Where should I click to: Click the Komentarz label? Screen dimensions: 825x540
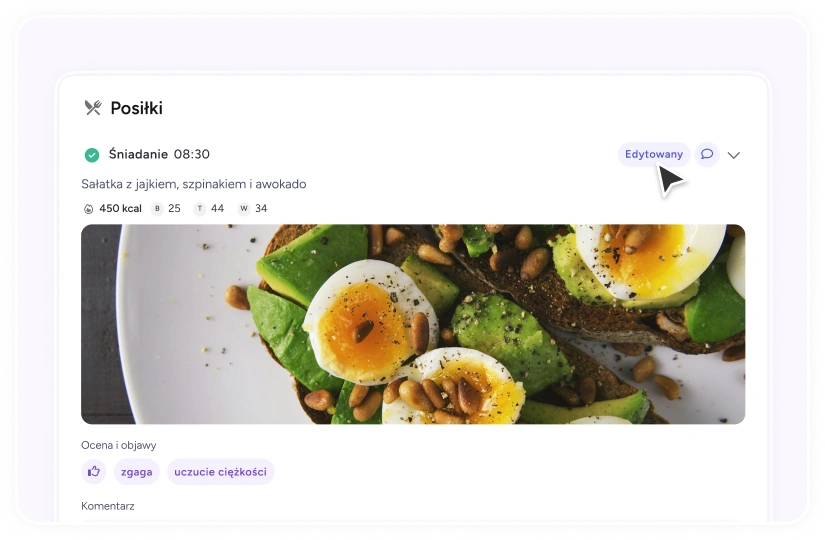(108, 506)
